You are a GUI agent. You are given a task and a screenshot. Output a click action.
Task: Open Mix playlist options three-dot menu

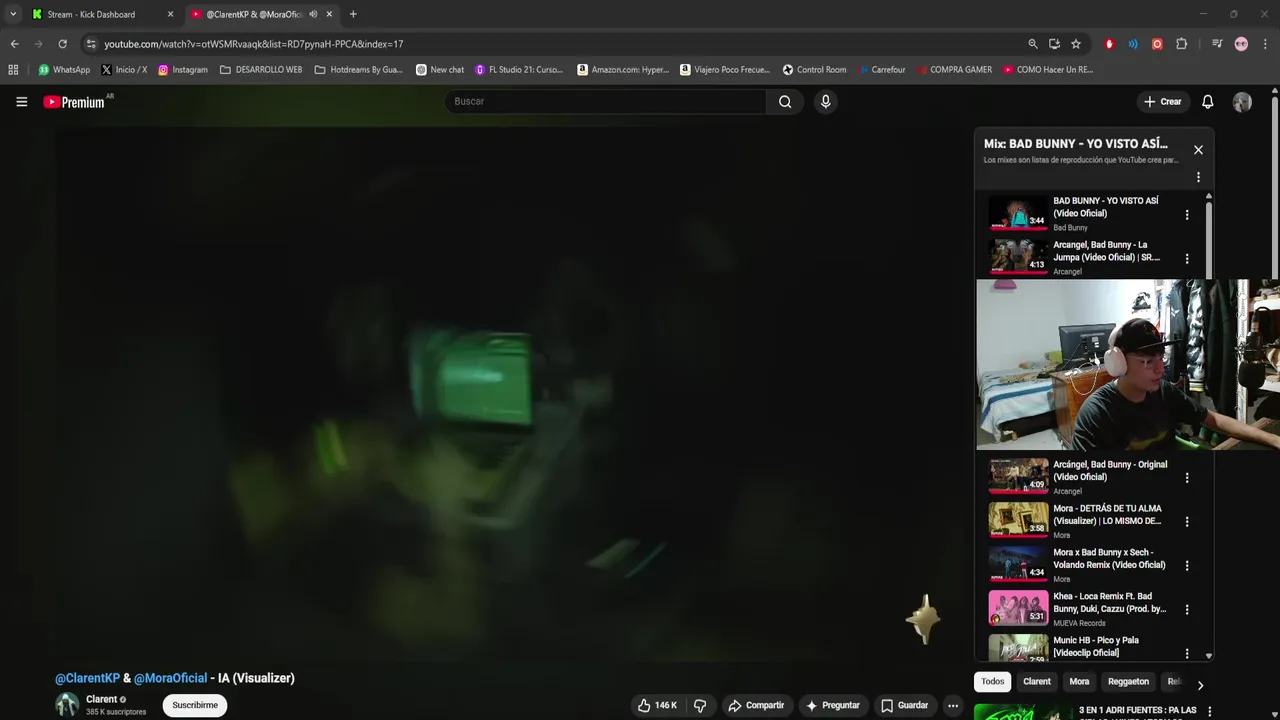pos(1198,177)
